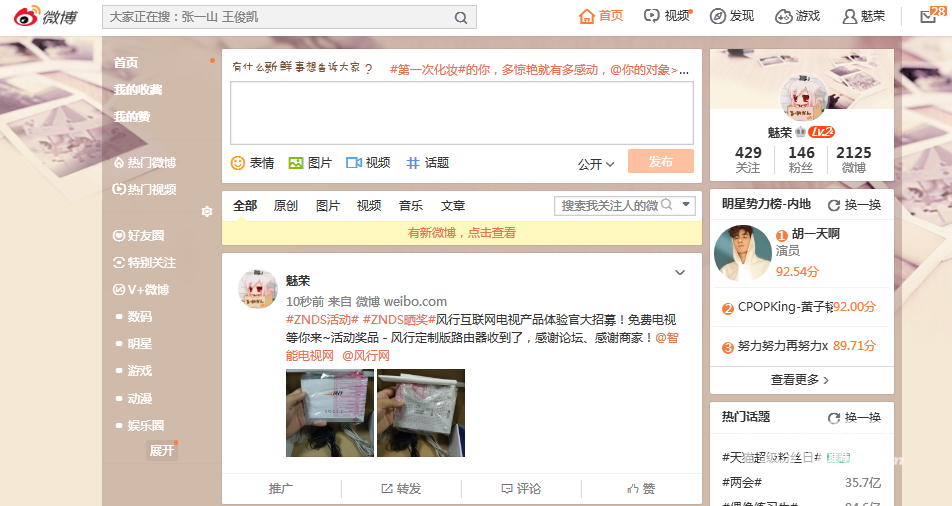Open first post photo thumbnail
This screenshot has width=952, height=506.
tap(330, 413)
